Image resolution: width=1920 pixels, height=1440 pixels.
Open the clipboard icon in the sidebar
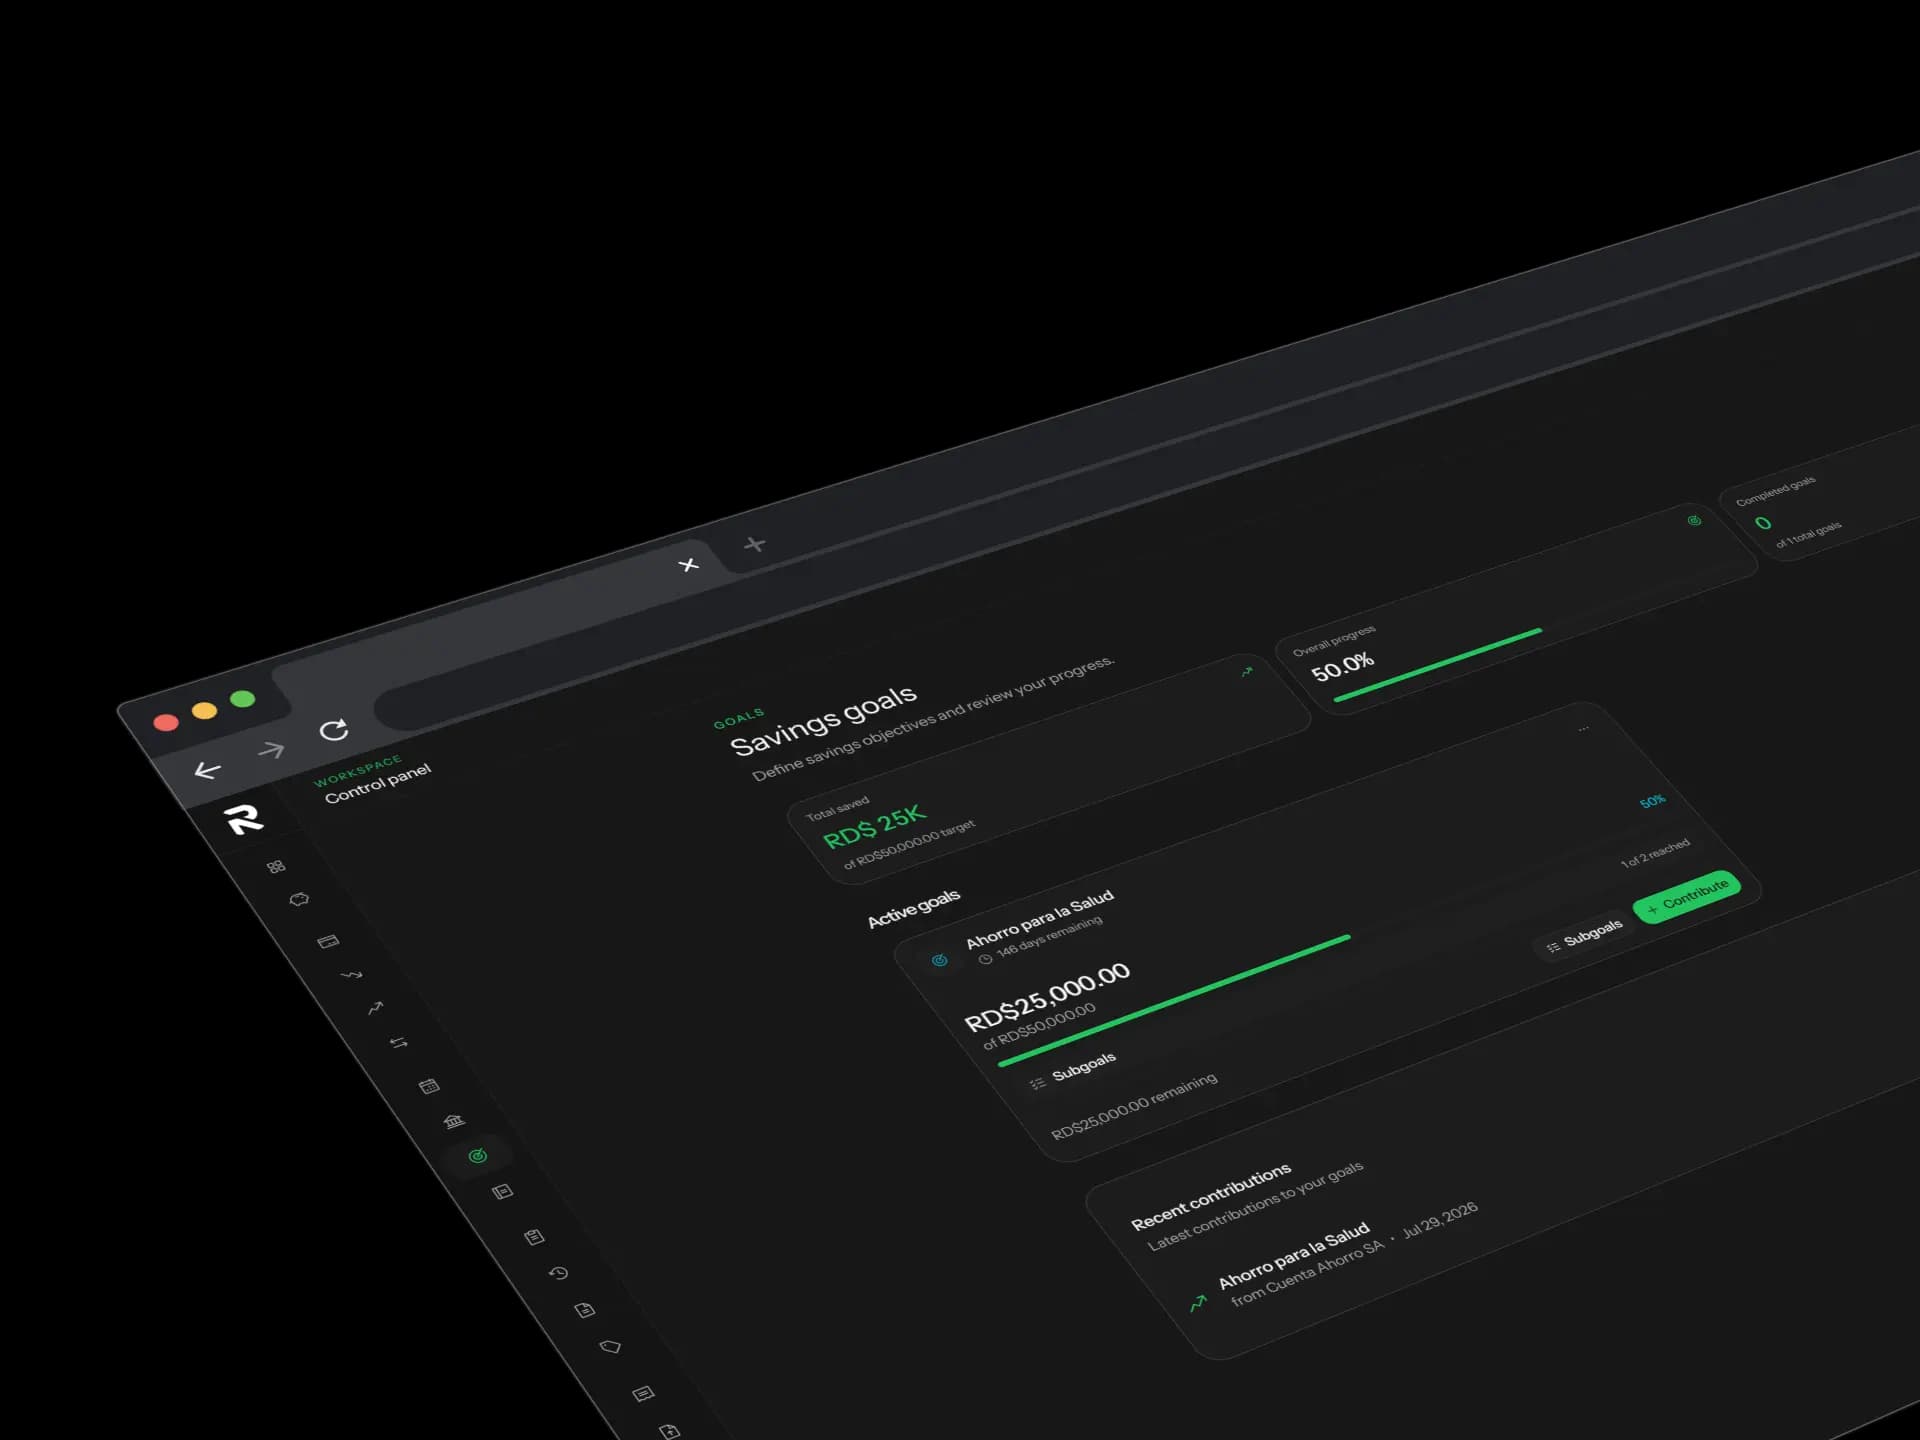click(535, 1237)
